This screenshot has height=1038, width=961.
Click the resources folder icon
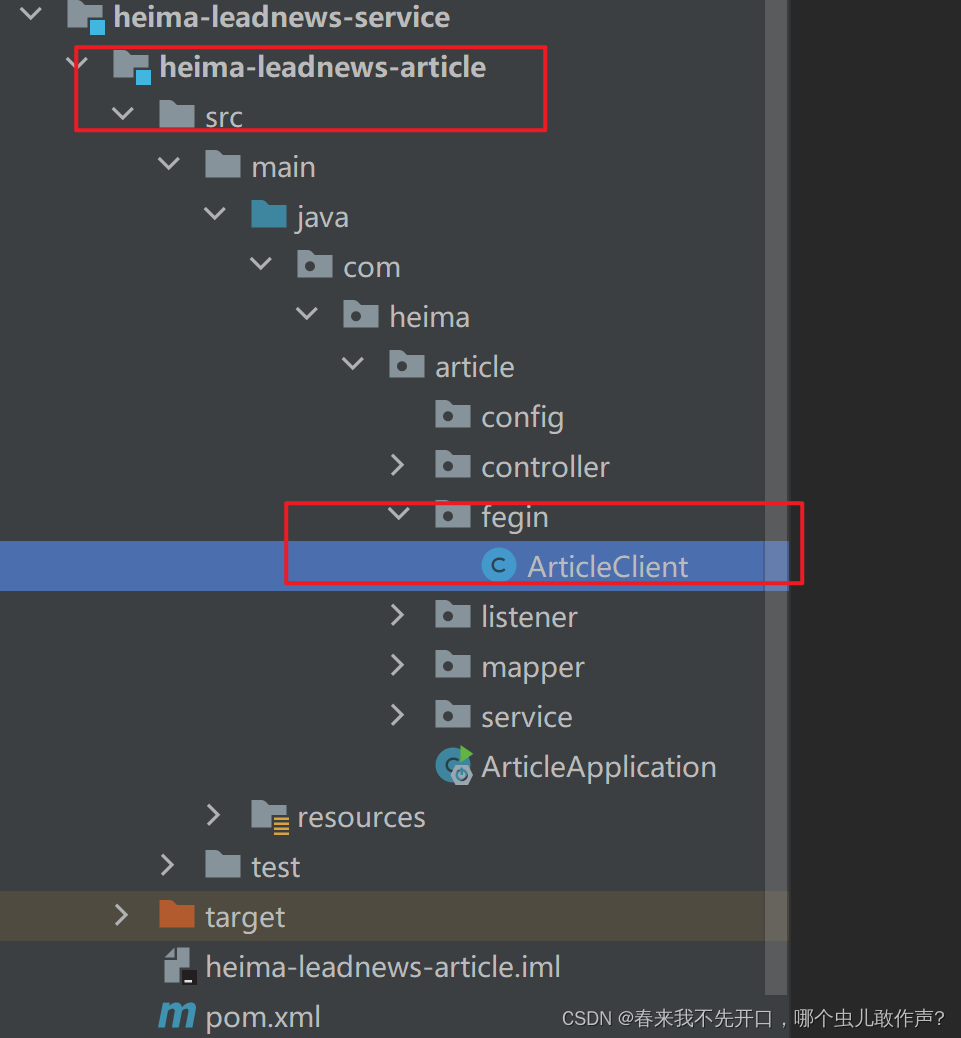270,816
